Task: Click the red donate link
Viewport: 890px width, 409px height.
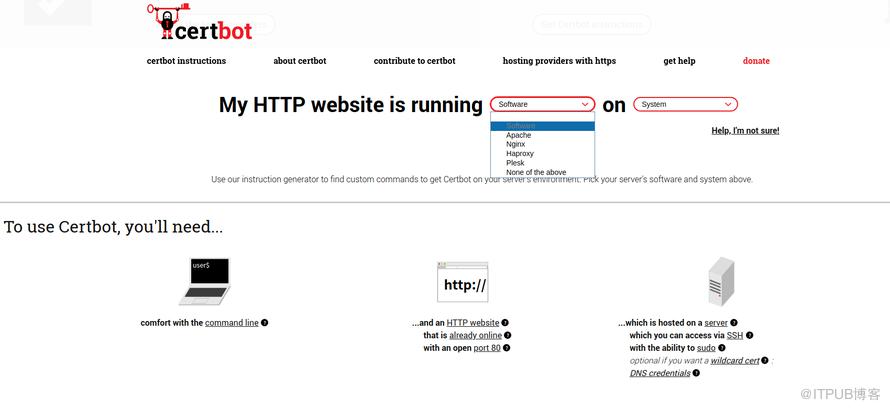Action: 756,61
